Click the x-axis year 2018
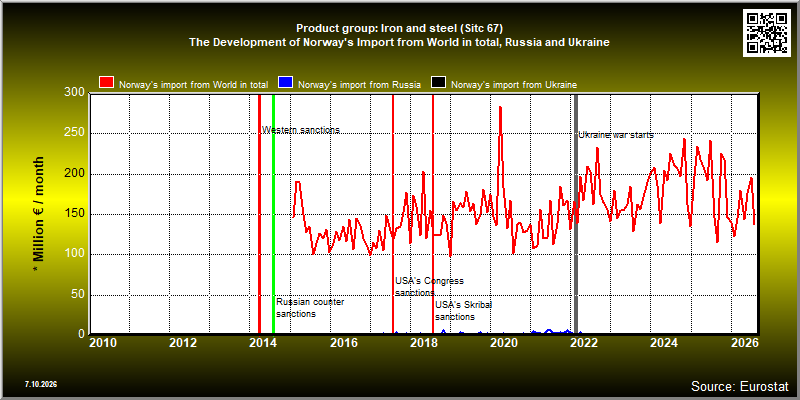 (423, 343)
